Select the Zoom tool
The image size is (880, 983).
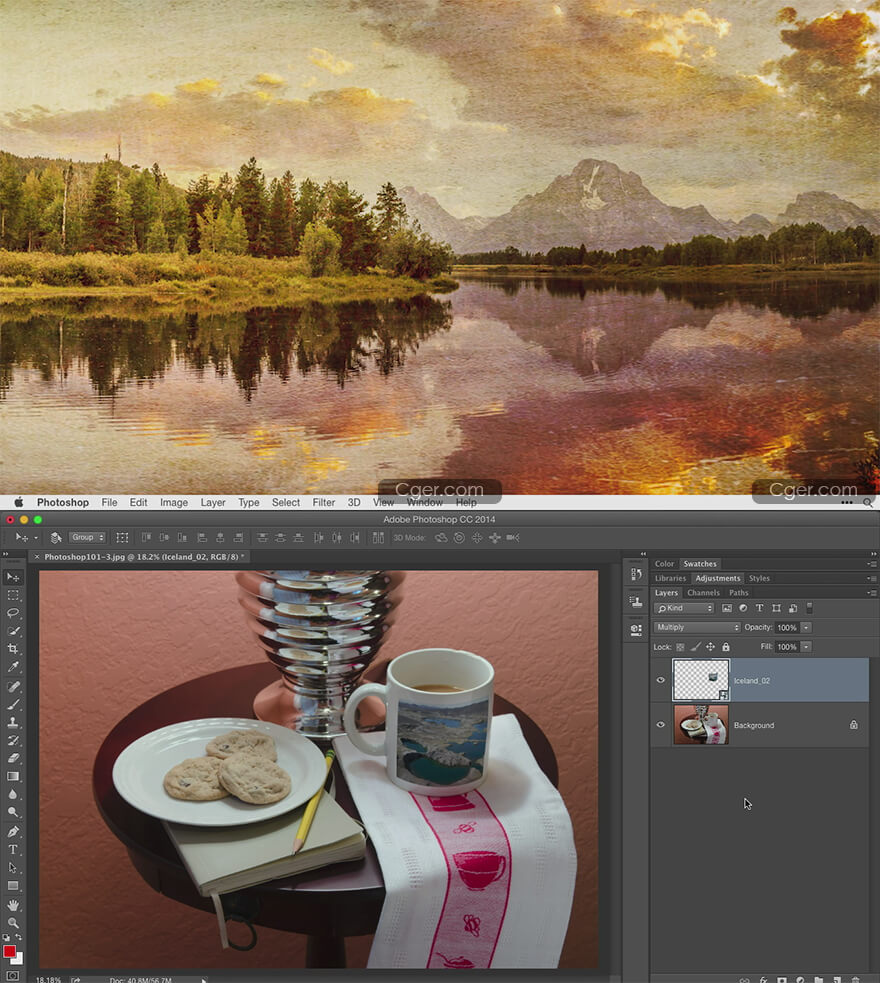click(x=13, y=923)
